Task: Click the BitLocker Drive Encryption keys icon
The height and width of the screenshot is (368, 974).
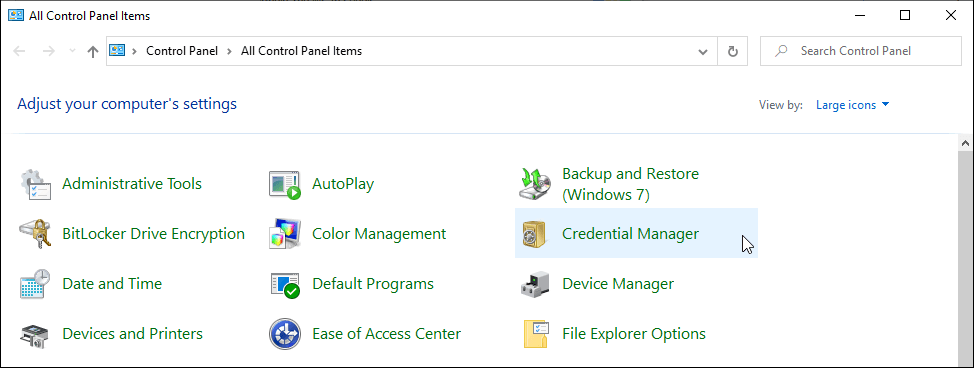Action: (x=35, y=234)
